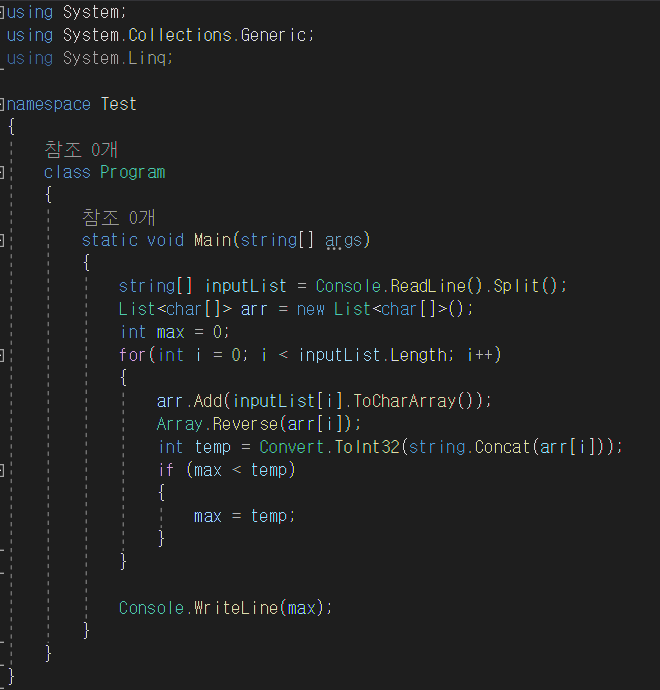This screenshot has width=660, height=690.
Task: Click the static keyword
Action: coord(110,240)
